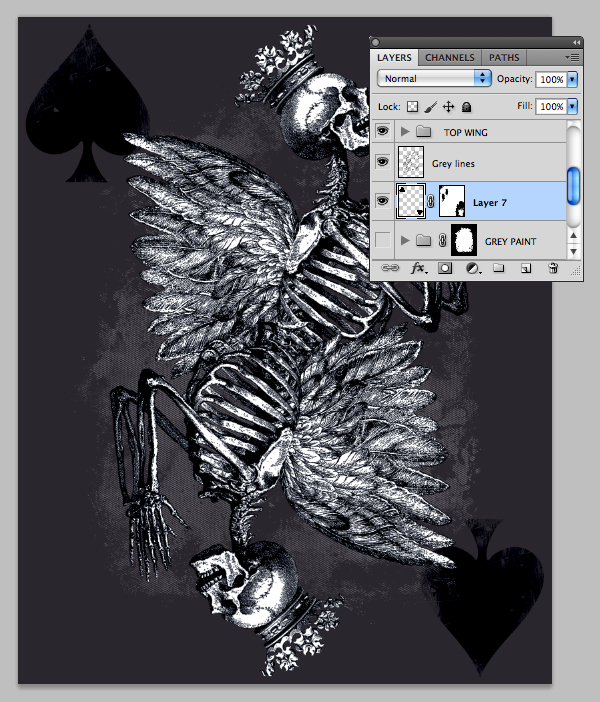Expand the GREY PAINT group
This screenshot has width=600, height=702.
(405, 240)
